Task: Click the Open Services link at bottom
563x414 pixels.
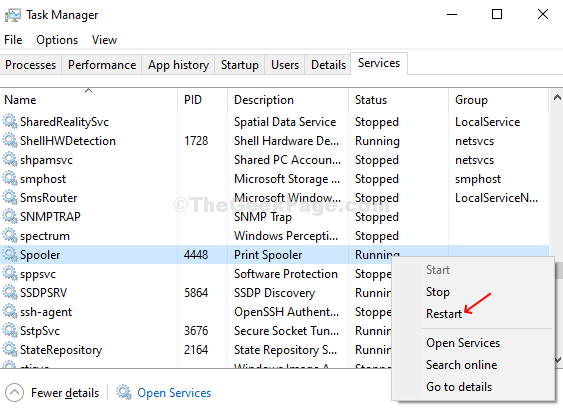Action: [x=174, y=393]
